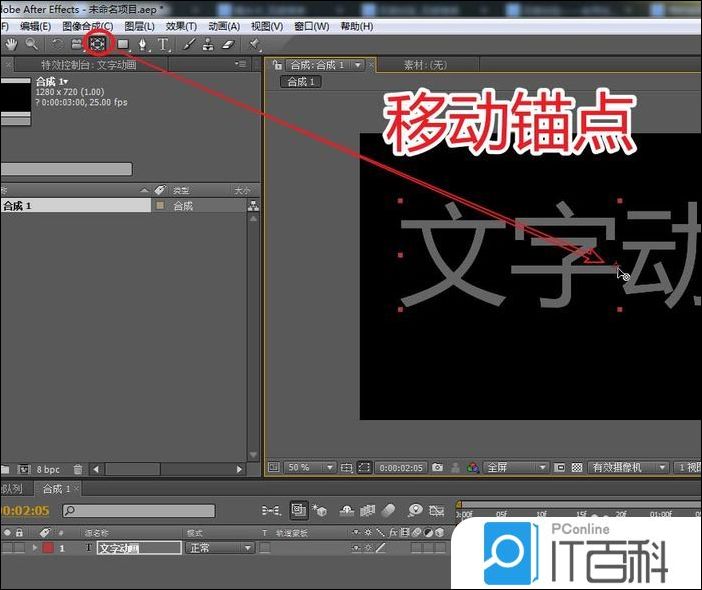The height and width of the screenshot is (590, 702).
Task: Click the always preview this view icon
Action: pyautogui.click(x=273, y=467)
